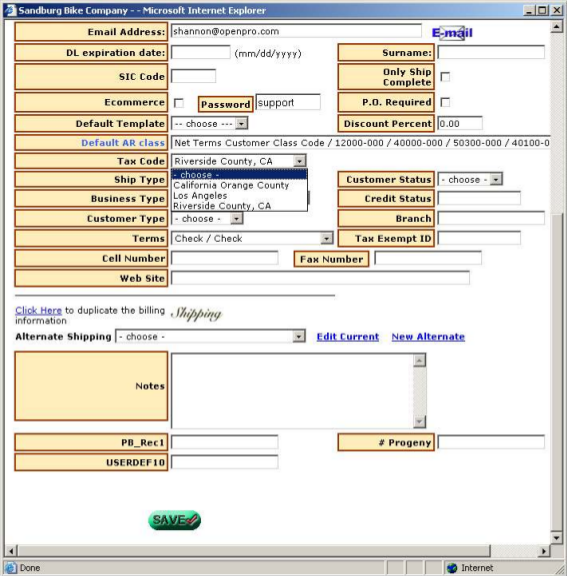Click the Default AR class link
The height and width of the screenshot is (576, 567).
(123, 143)
